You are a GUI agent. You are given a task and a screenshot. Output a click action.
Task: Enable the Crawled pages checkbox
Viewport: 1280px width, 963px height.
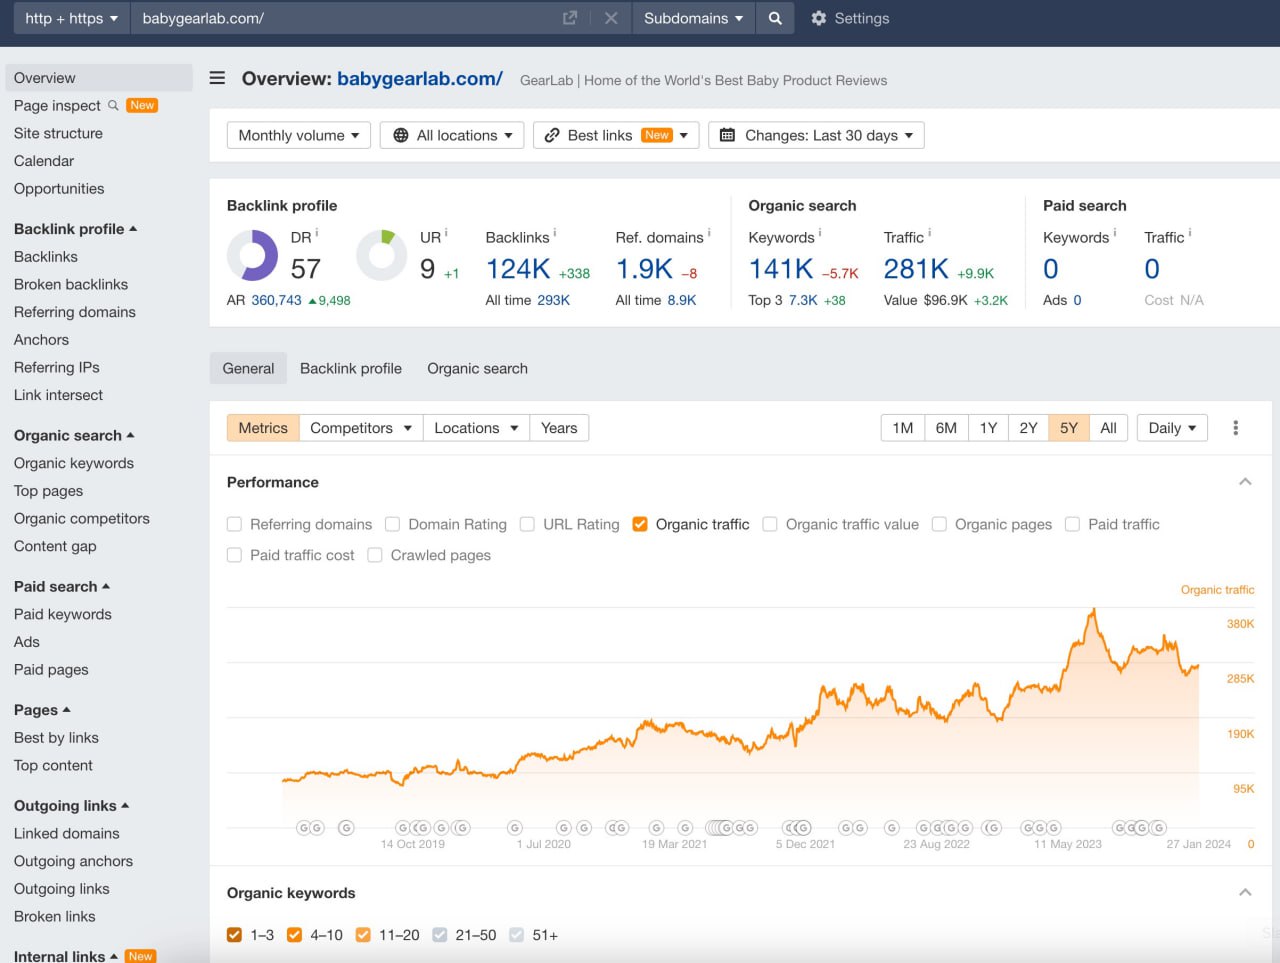click(x=375, y=555)
